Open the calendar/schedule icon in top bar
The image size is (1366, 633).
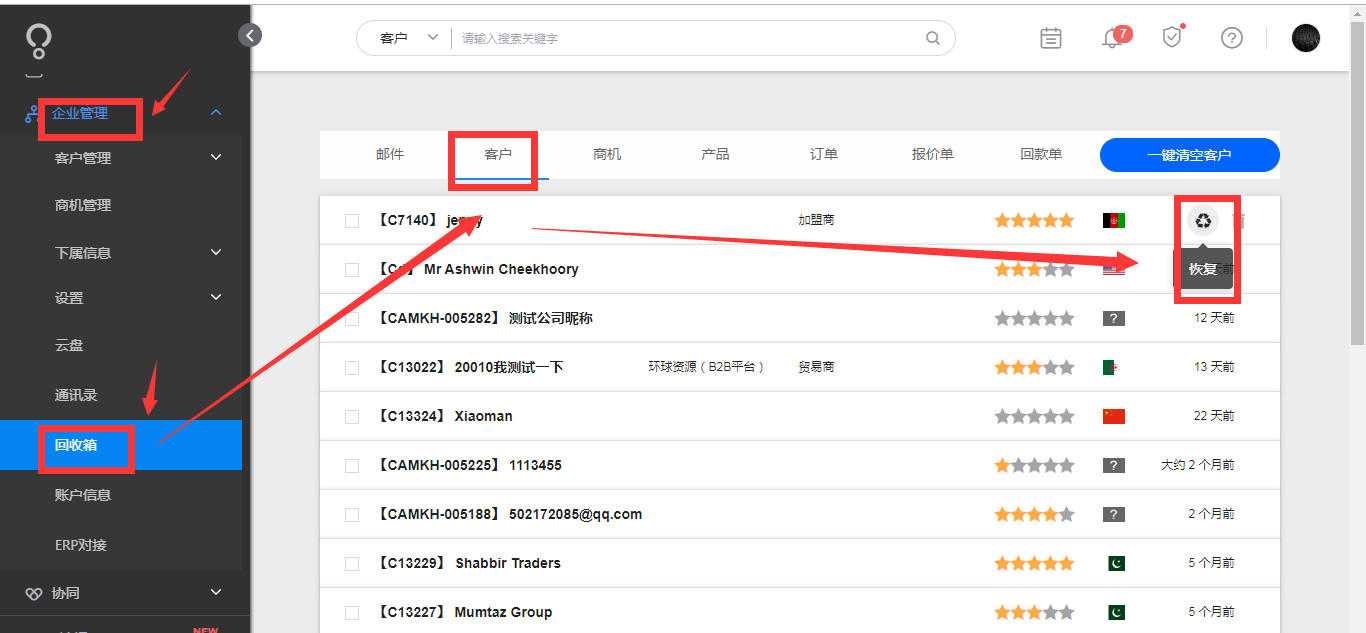pos(1050,38)
